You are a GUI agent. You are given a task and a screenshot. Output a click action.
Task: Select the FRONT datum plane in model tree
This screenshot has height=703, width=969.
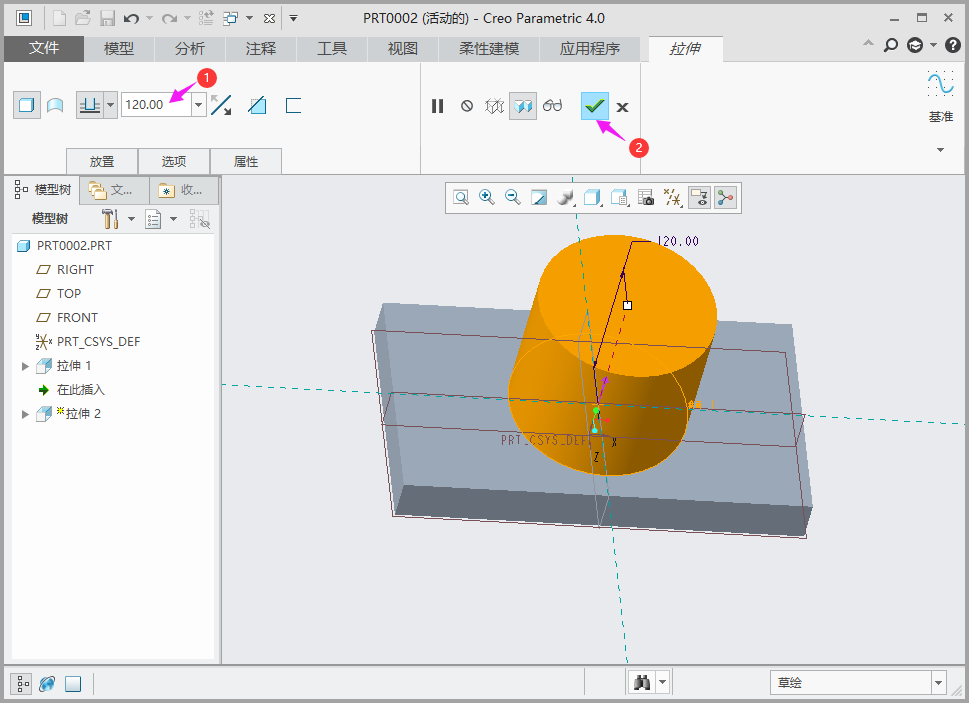coord(77,318)
